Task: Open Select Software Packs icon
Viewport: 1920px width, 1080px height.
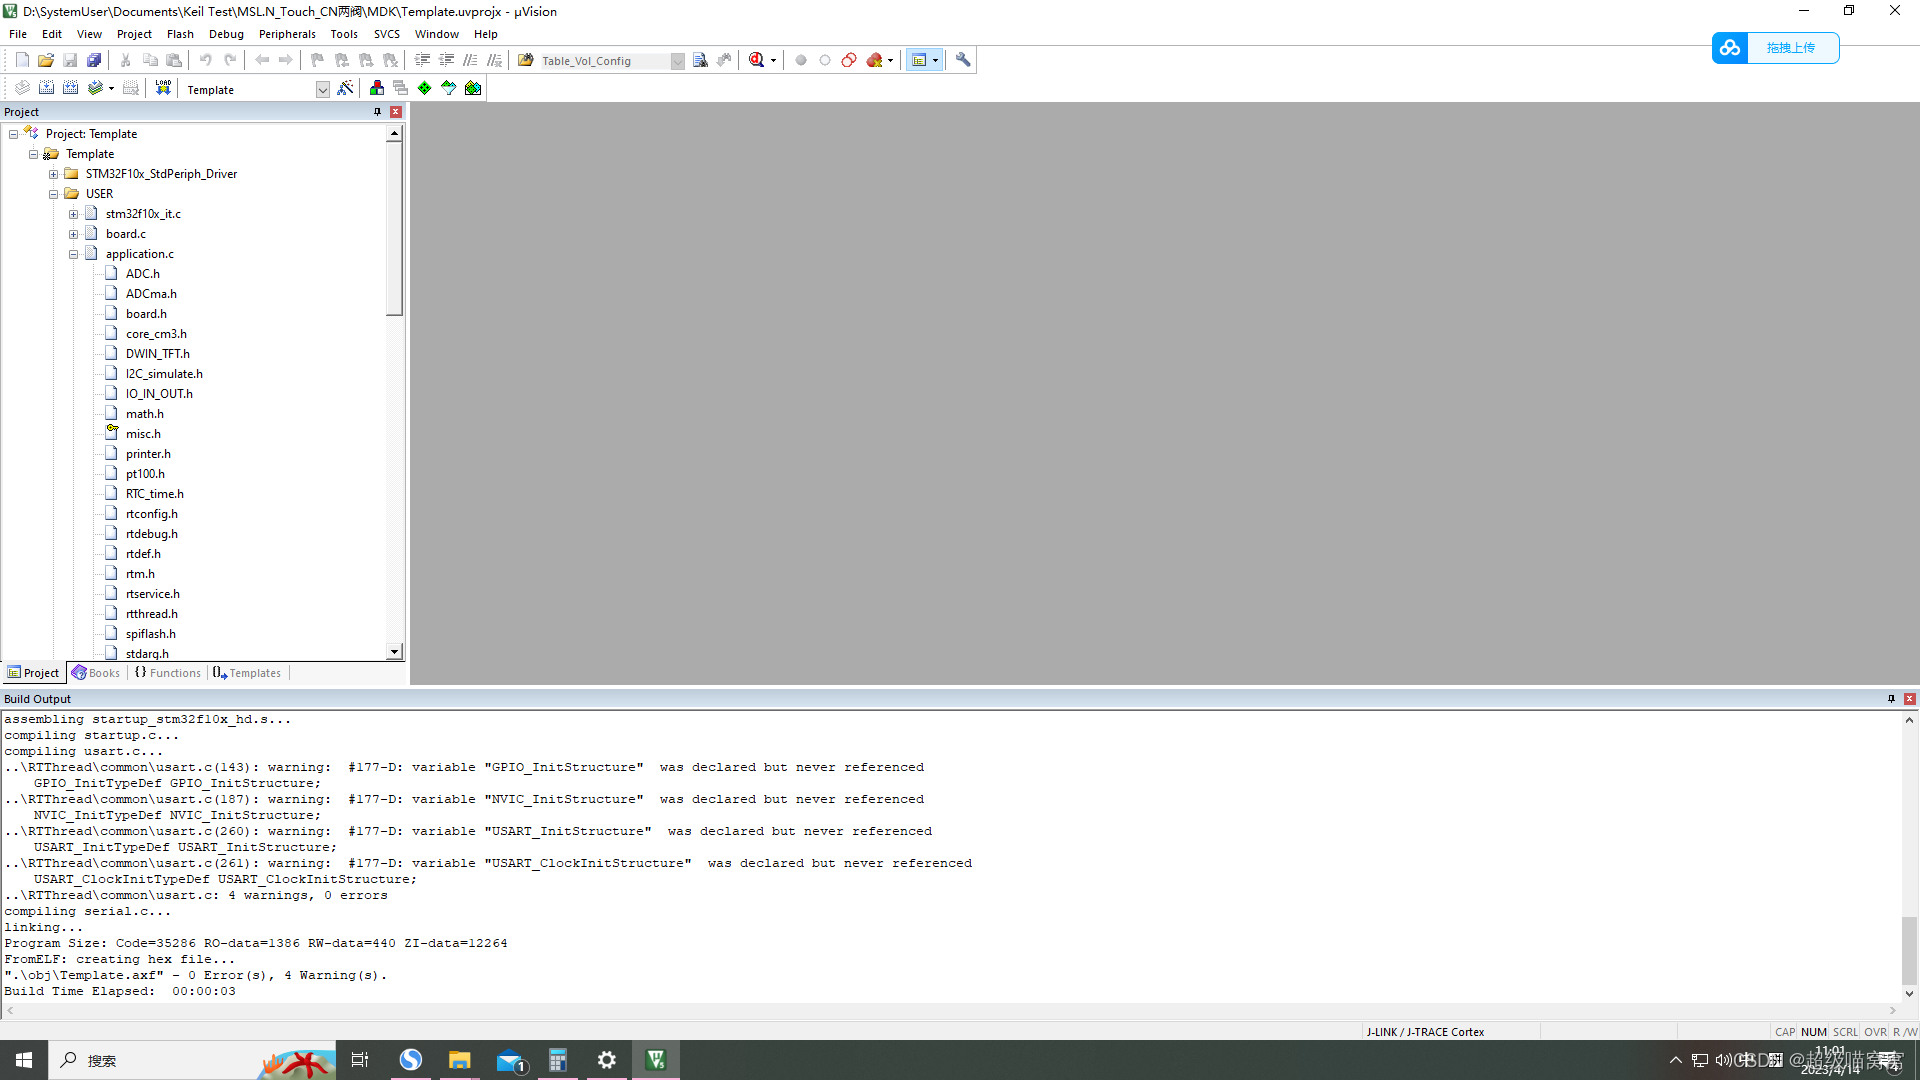Action: point(449,88)
